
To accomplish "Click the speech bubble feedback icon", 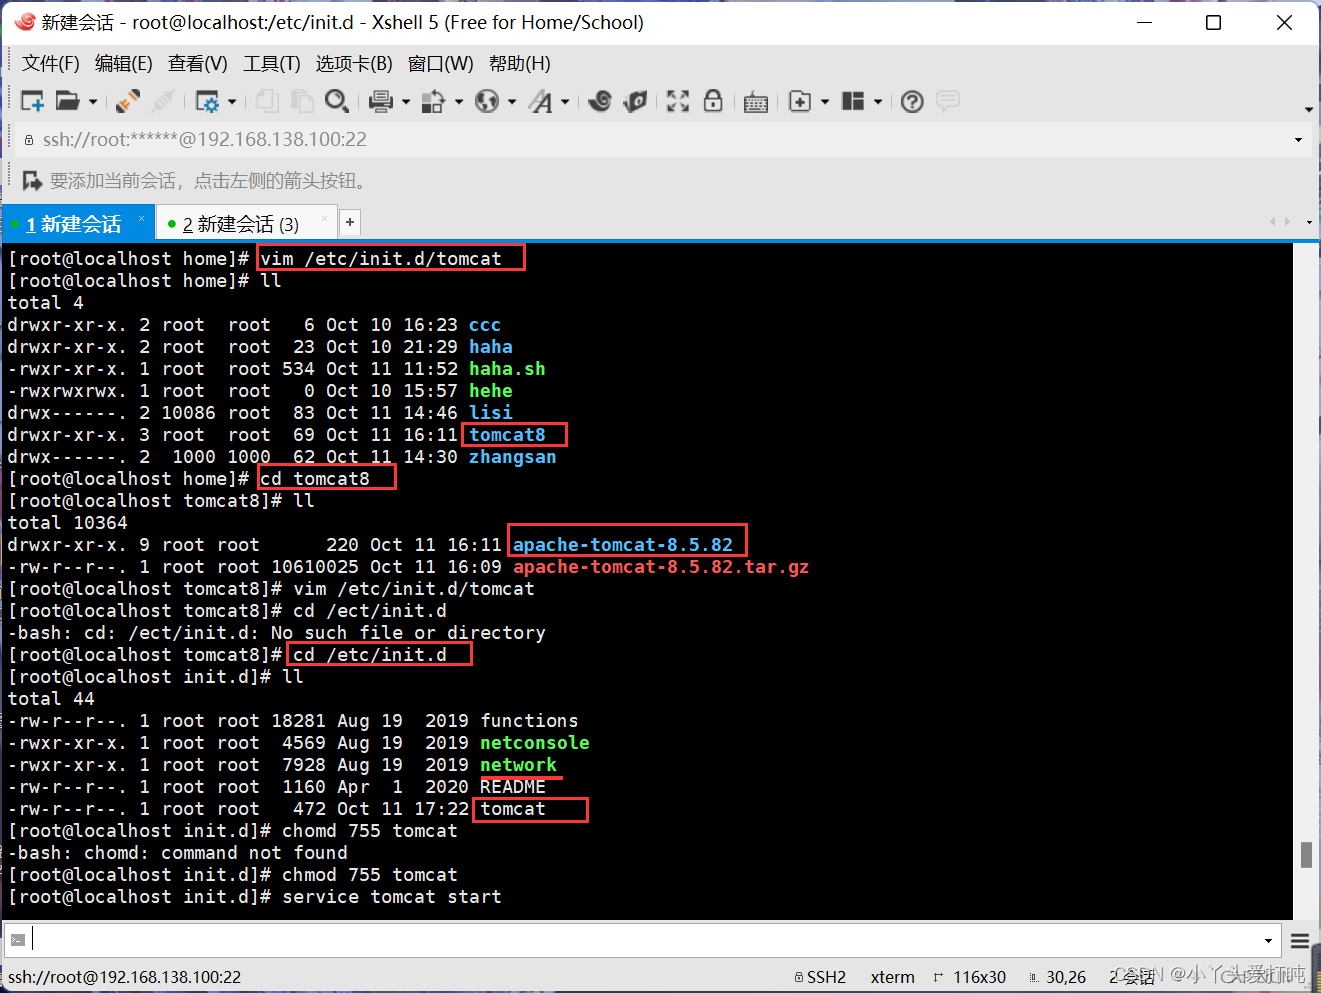I will point(948,101).
